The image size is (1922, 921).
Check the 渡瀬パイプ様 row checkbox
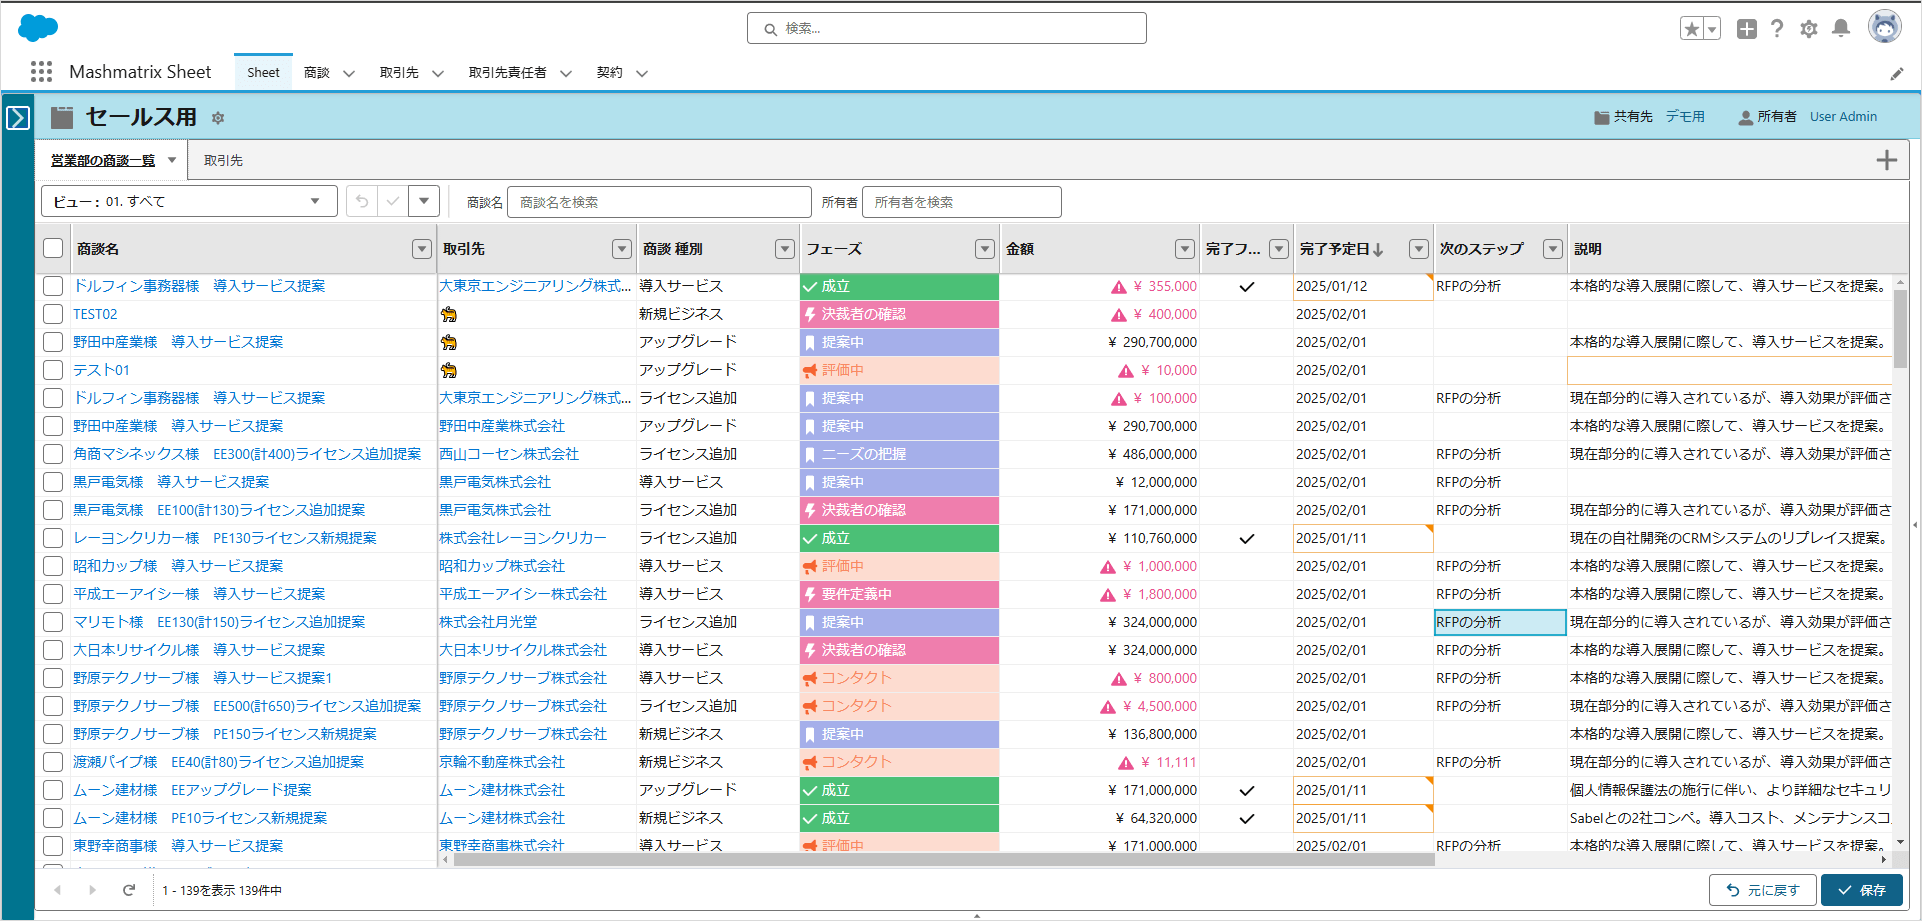53,762
